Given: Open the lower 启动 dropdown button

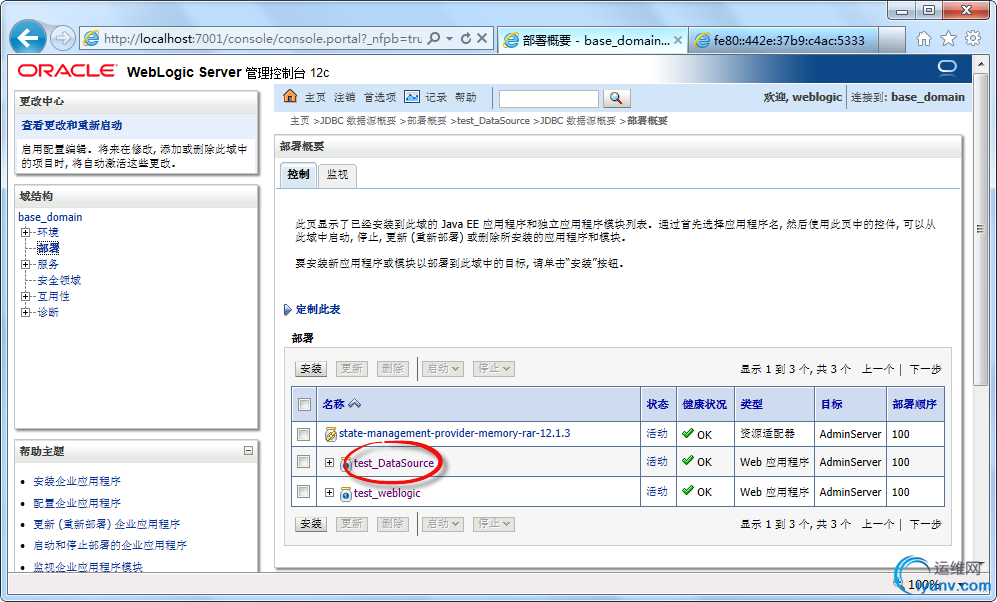Looking at the screenshot, I should 443,524.
